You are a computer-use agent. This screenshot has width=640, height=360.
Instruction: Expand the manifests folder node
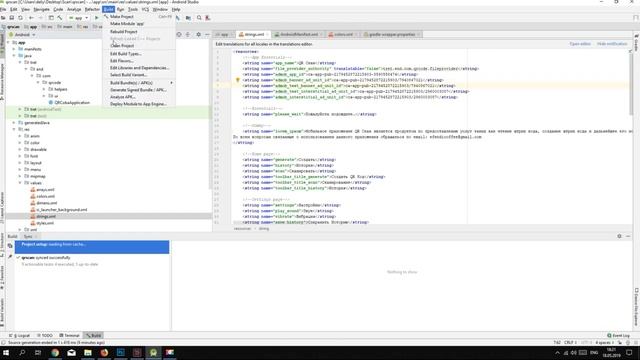point(14,49)
